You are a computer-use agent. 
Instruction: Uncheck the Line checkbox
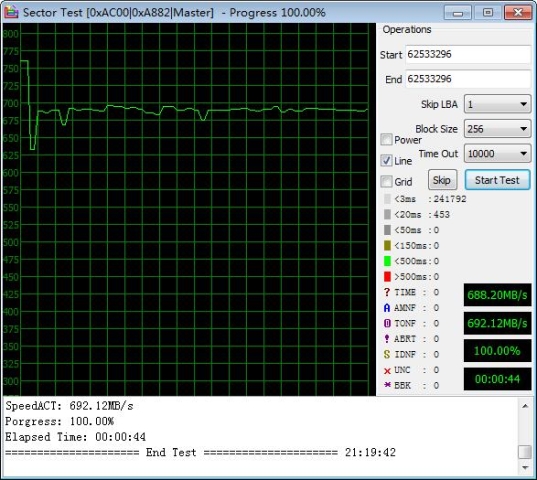click(x=386, y=160)
